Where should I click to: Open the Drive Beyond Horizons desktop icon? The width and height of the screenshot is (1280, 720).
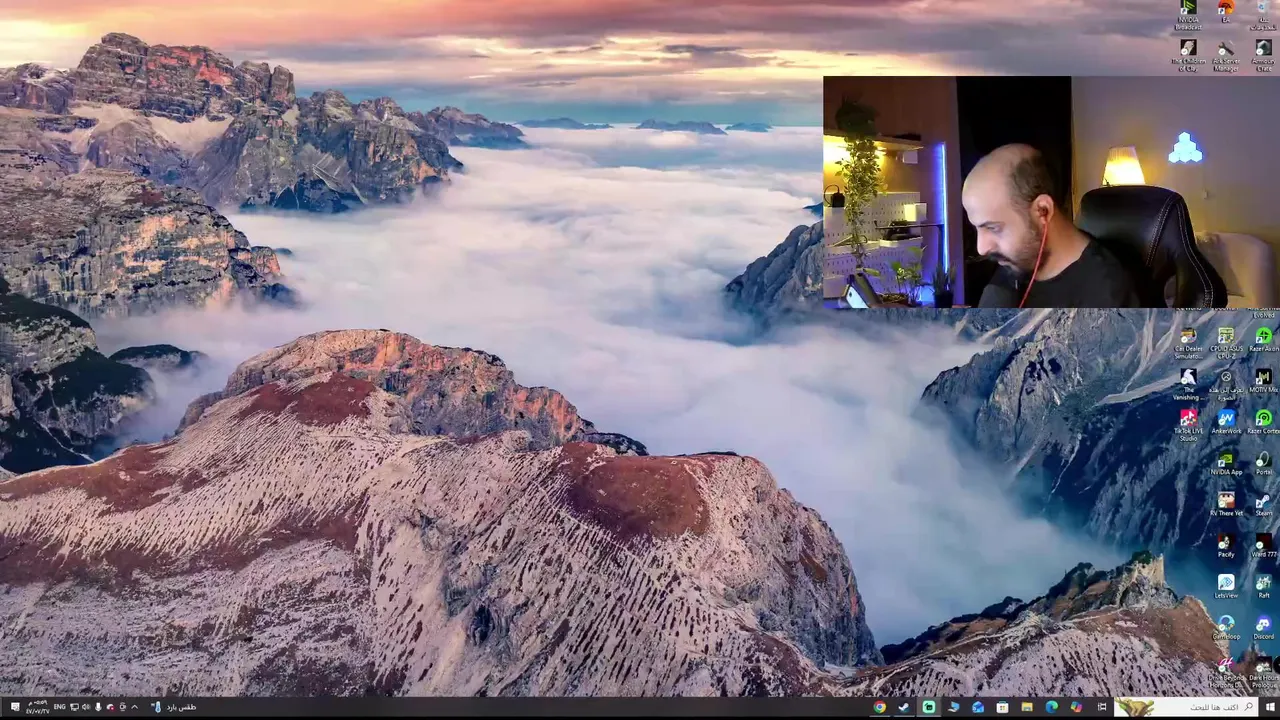pos(1226,672)
